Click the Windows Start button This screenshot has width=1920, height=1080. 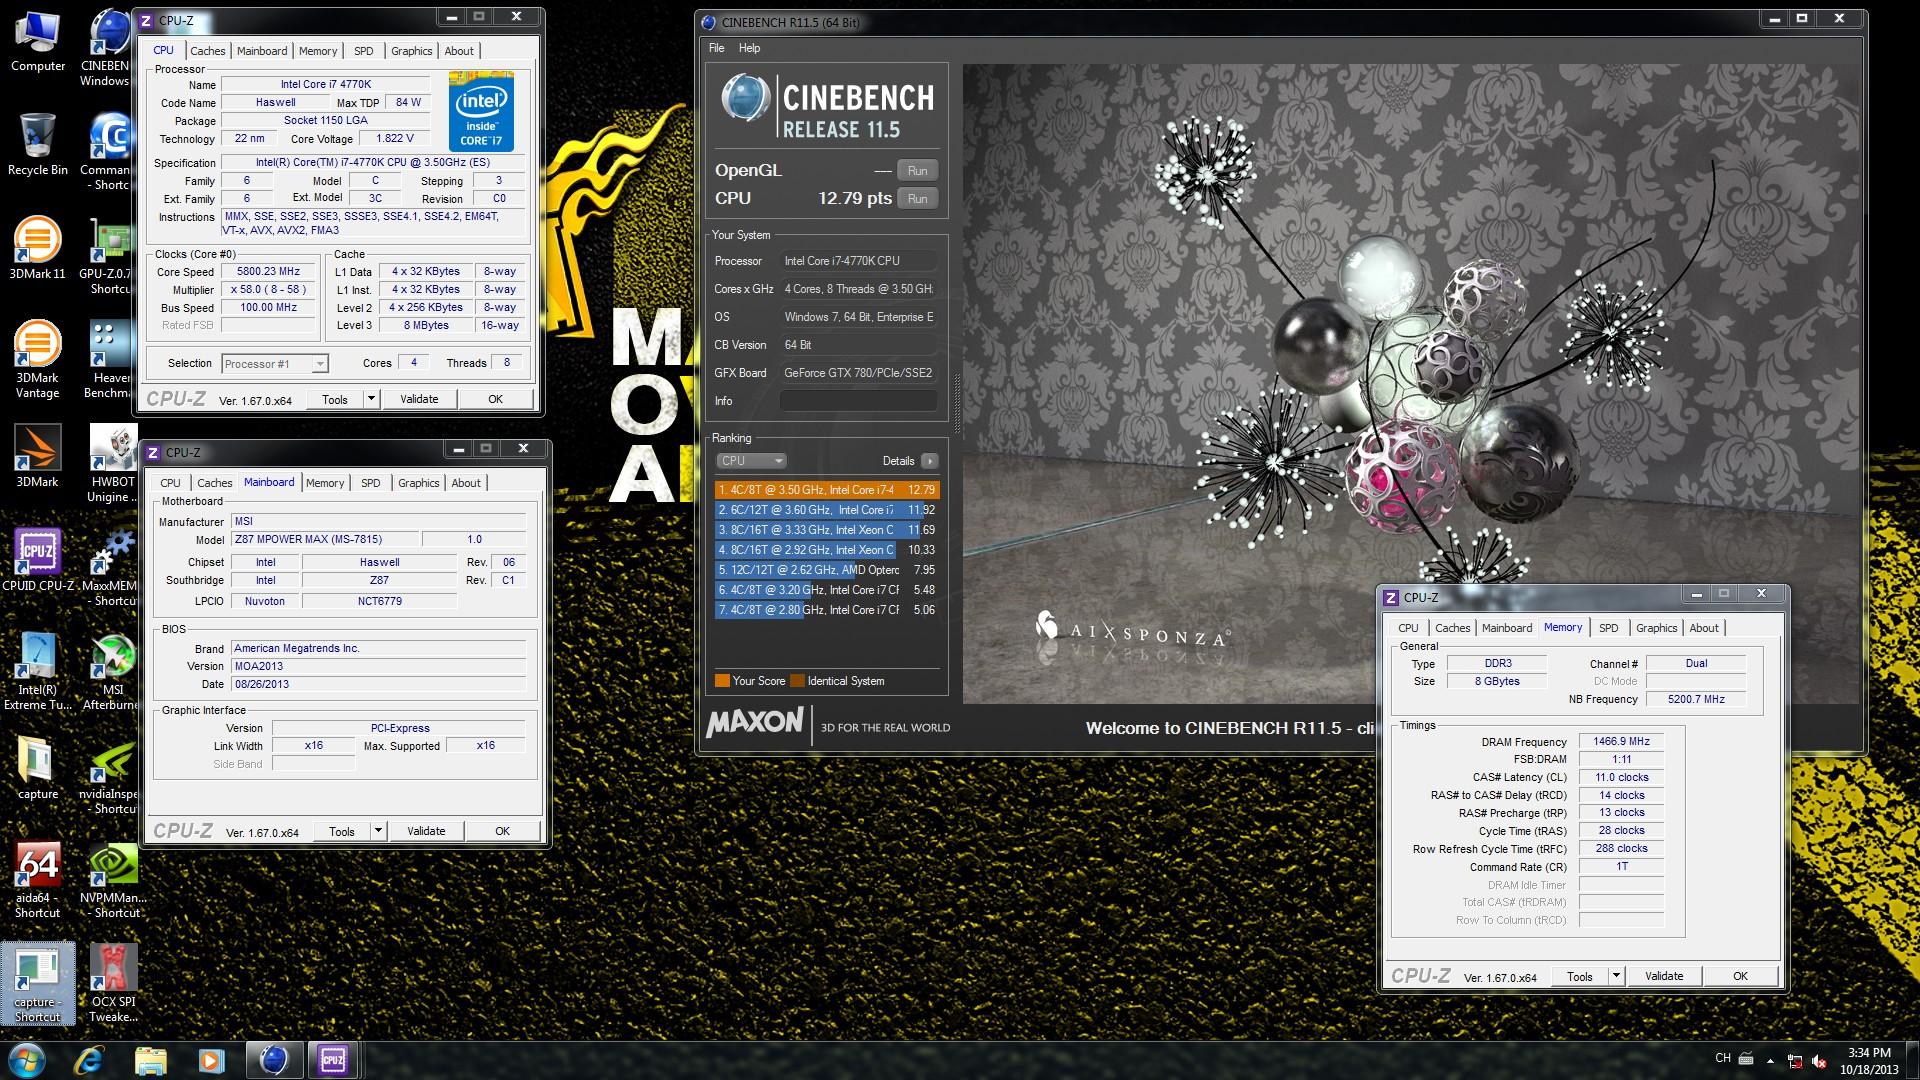coord(26,1060)
